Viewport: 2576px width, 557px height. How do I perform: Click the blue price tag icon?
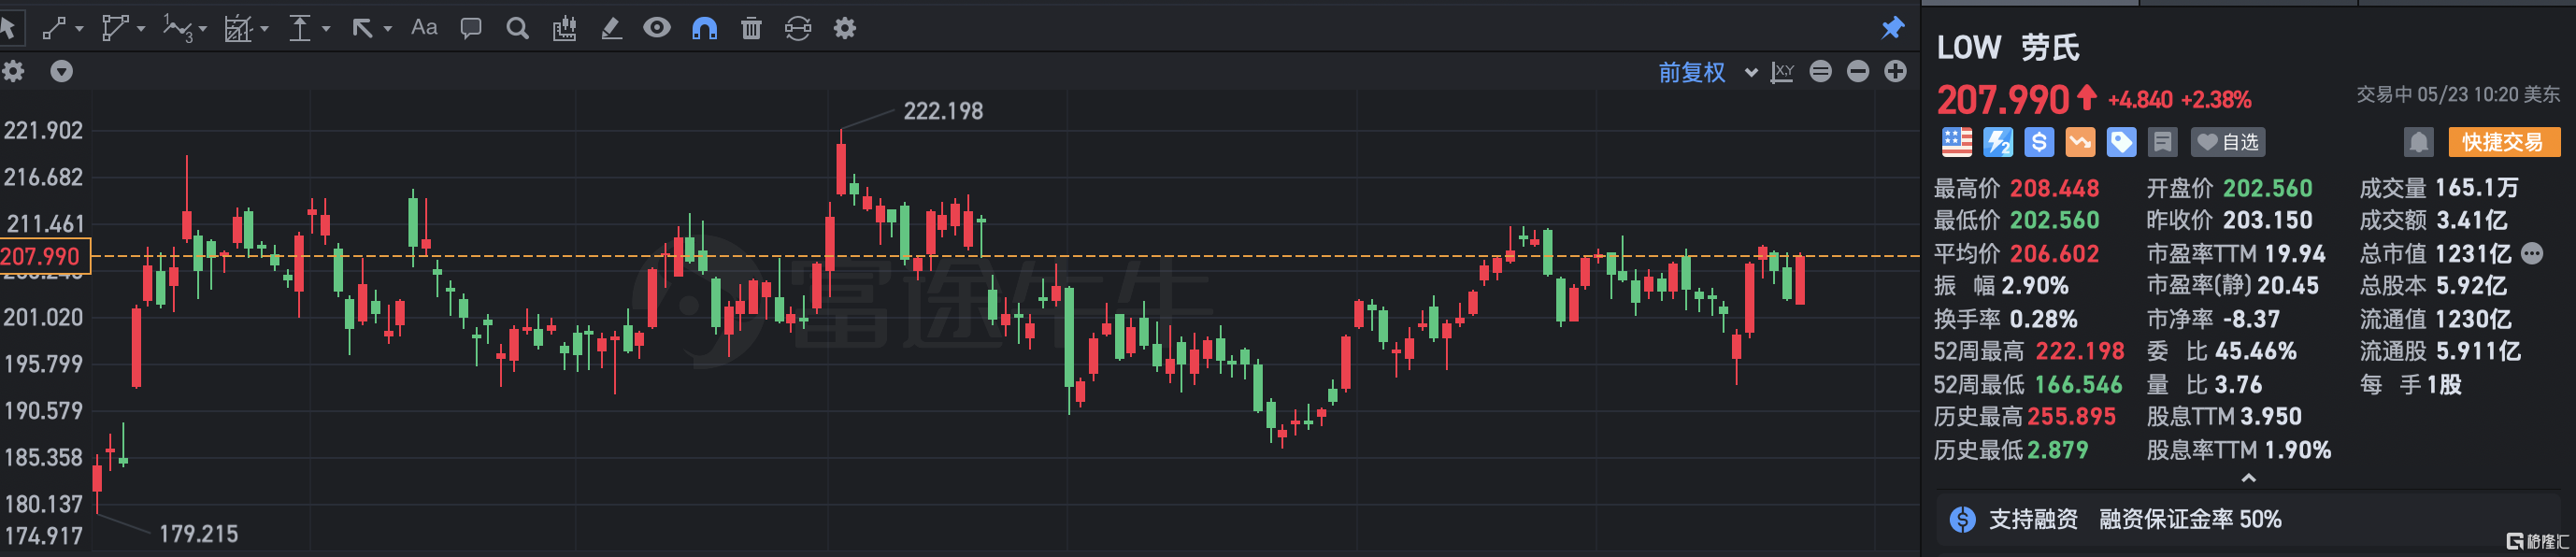[2121, 142]
